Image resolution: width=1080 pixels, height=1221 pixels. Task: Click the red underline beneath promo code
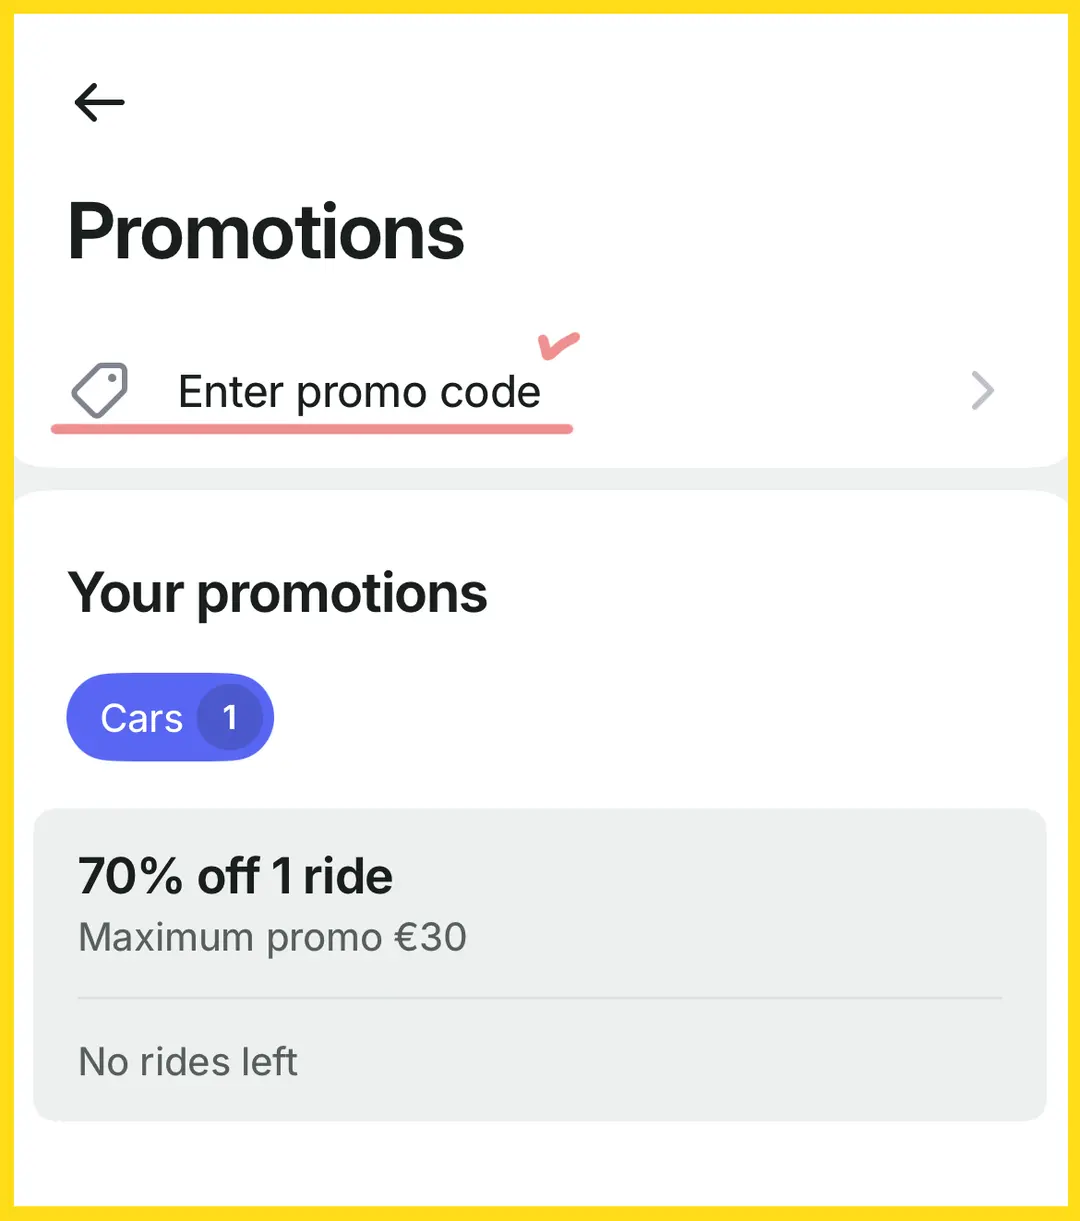click(x=311, y=428)
